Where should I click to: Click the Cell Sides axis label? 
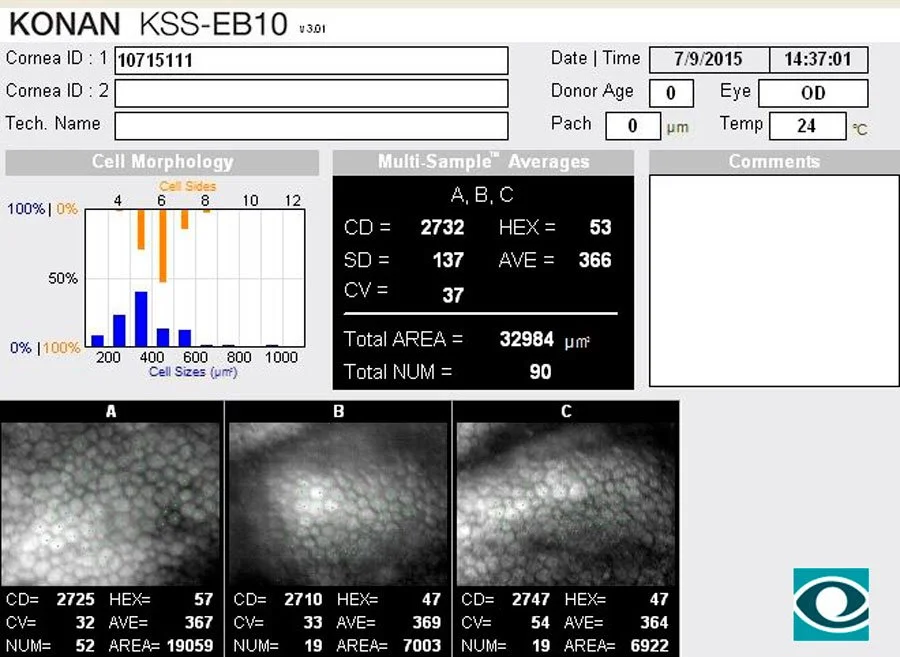(188, 186)
